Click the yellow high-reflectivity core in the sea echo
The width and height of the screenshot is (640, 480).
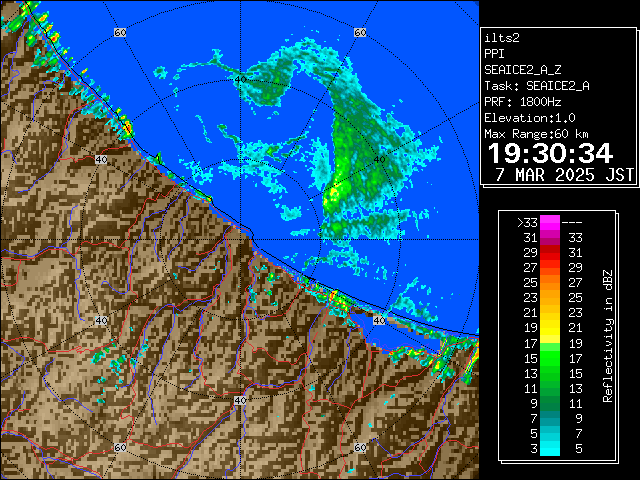(333, 193)
